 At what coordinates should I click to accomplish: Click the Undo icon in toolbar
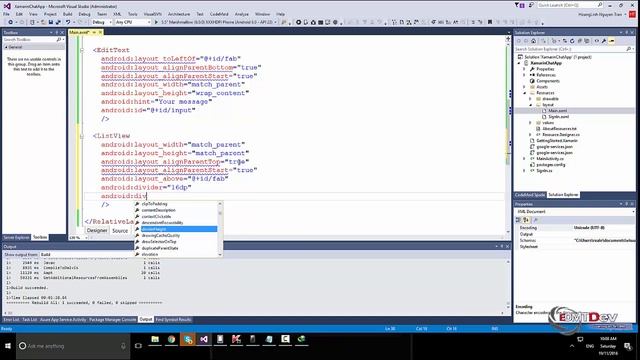(x=68, y=22)
